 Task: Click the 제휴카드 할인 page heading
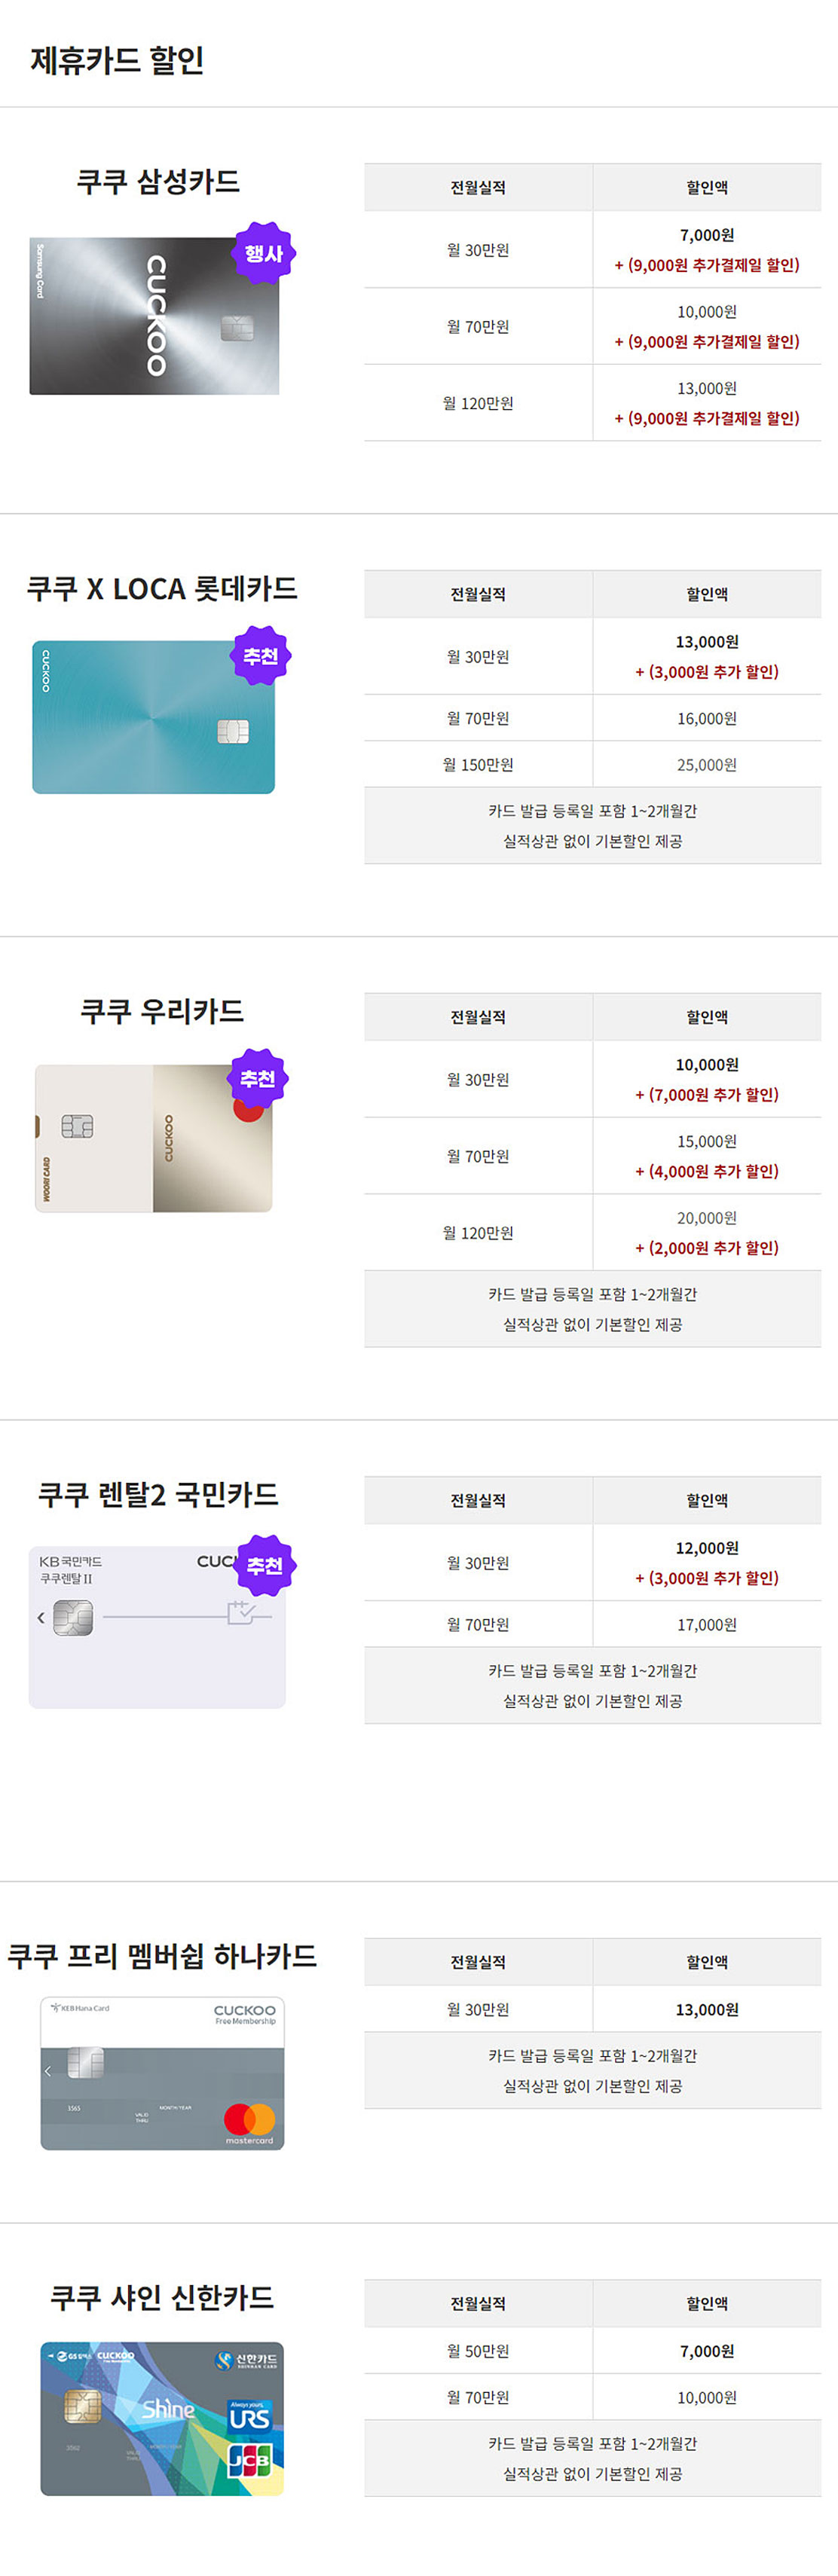tap(117, 60)
